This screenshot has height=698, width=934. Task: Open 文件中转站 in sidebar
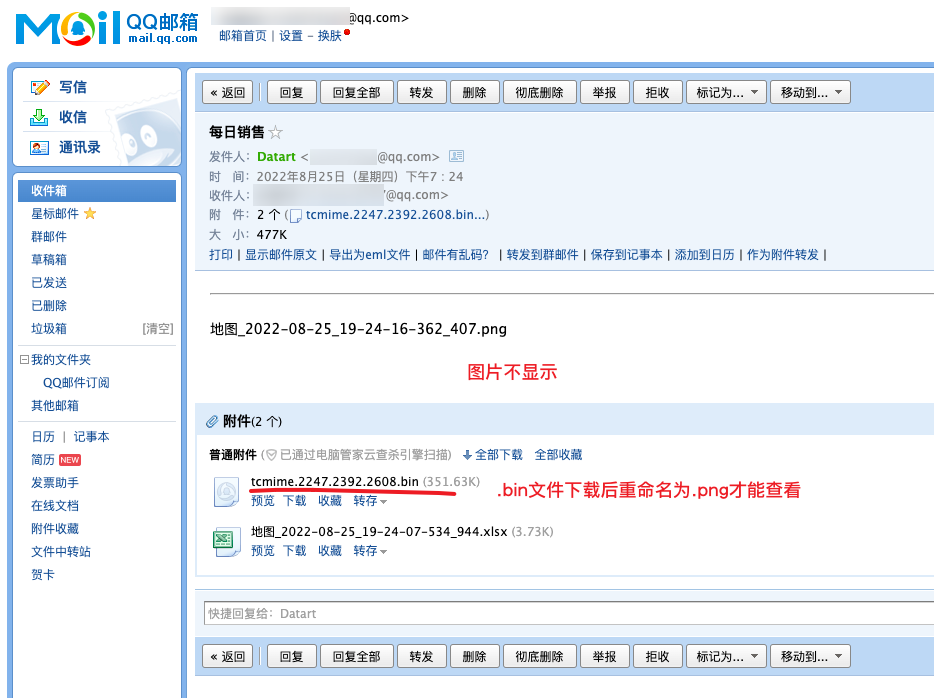click(61, 551)
